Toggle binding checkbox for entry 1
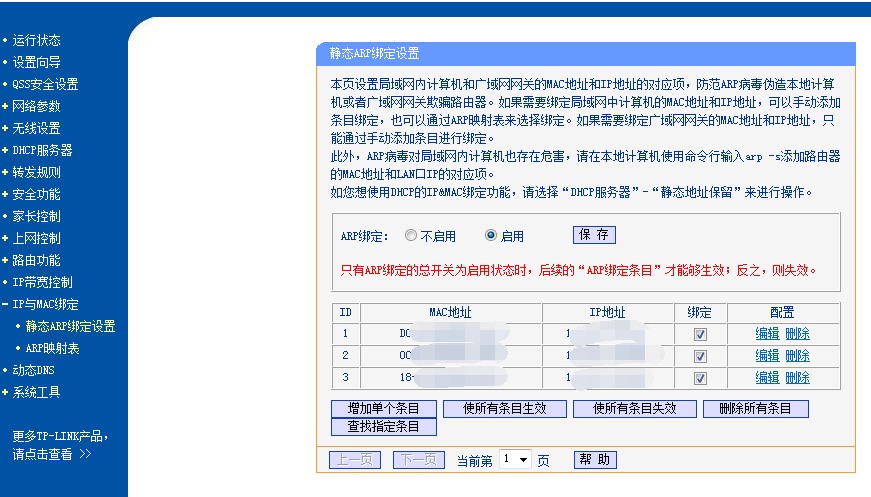Screen dimensions: 871x497 pyautogui.click(x=700, y=334)
